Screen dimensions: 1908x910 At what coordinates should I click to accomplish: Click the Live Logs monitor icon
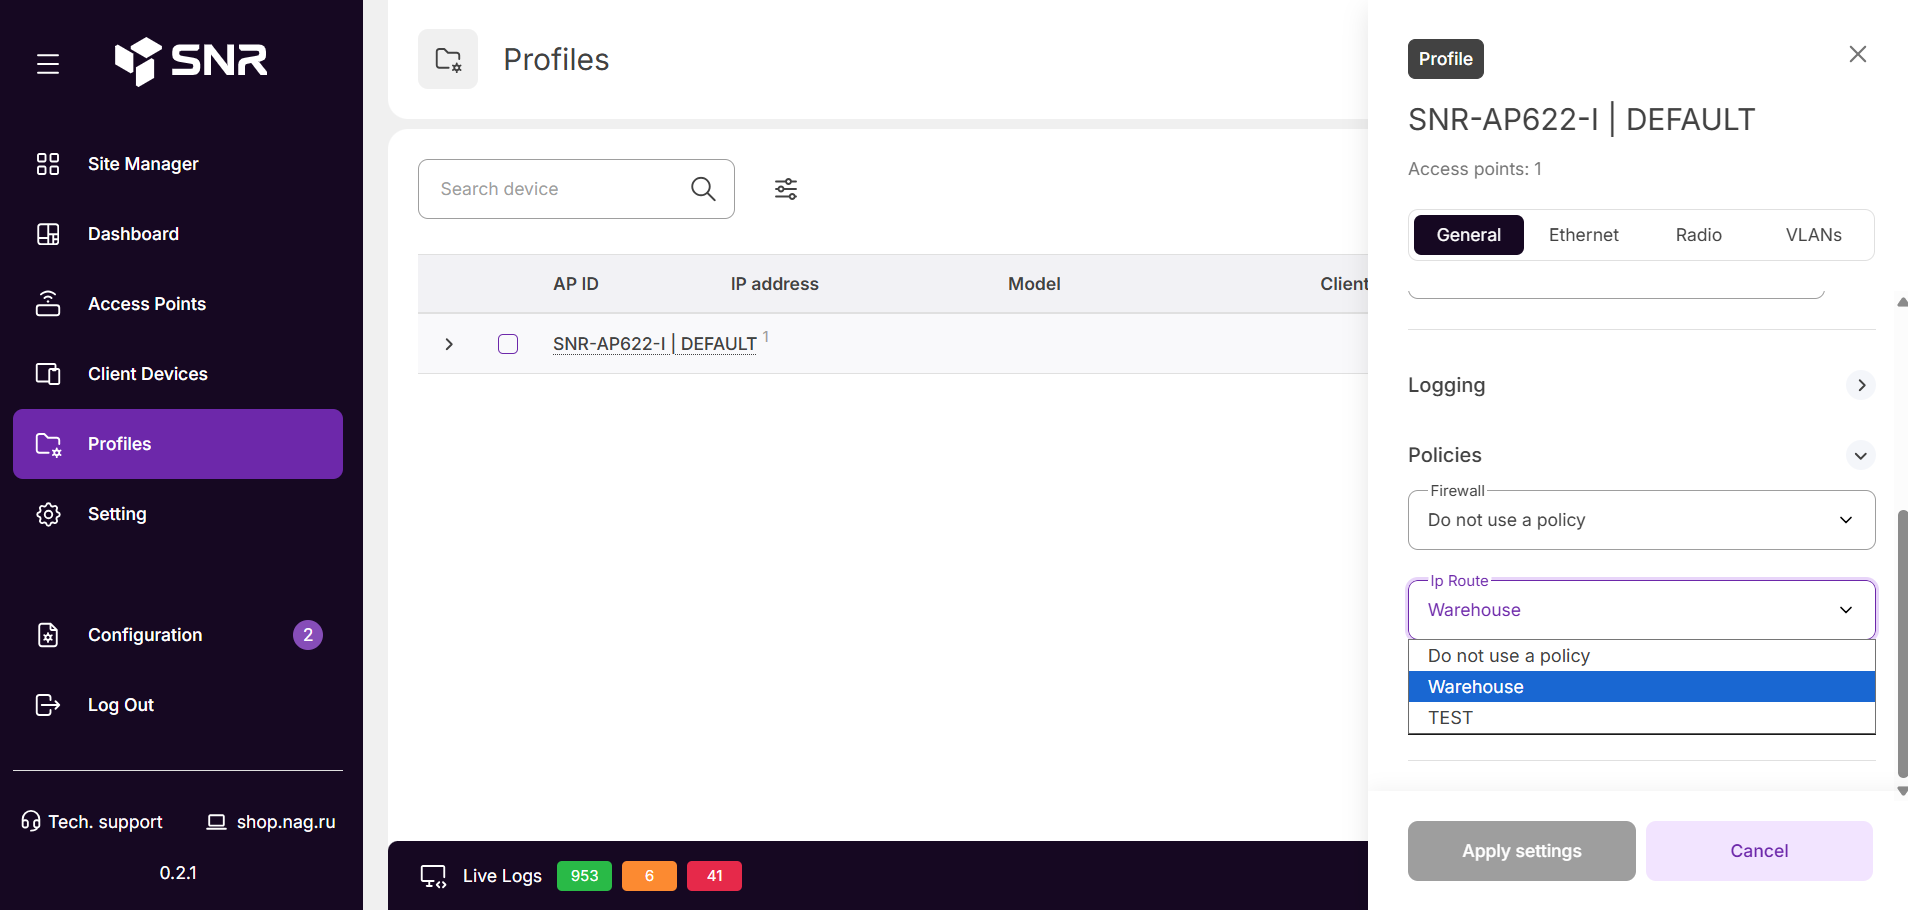coord(433,876)
